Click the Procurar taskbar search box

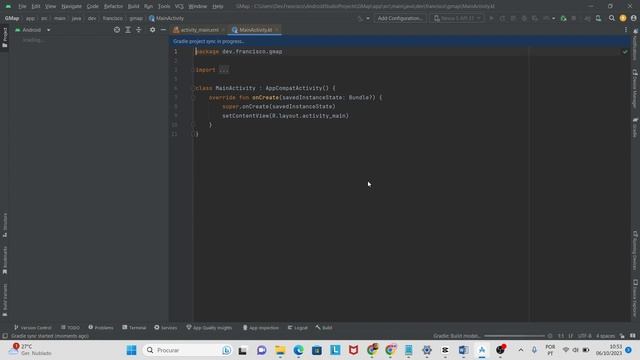187,350
